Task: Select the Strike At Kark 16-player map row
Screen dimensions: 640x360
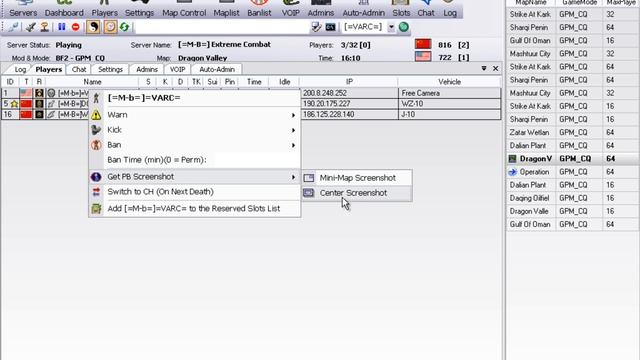Action: (x=573, y=106)
